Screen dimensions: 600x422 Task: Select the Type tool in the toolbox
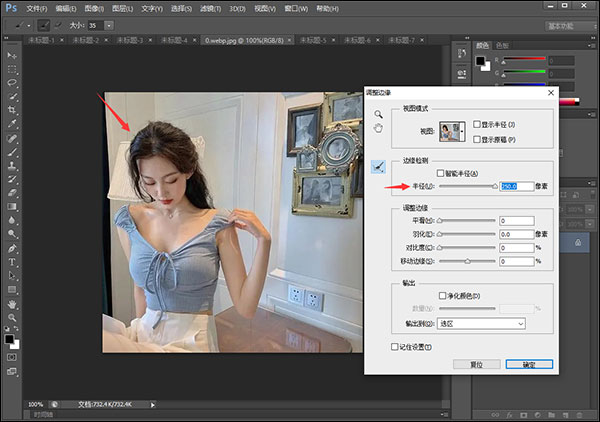click(11, 260)
